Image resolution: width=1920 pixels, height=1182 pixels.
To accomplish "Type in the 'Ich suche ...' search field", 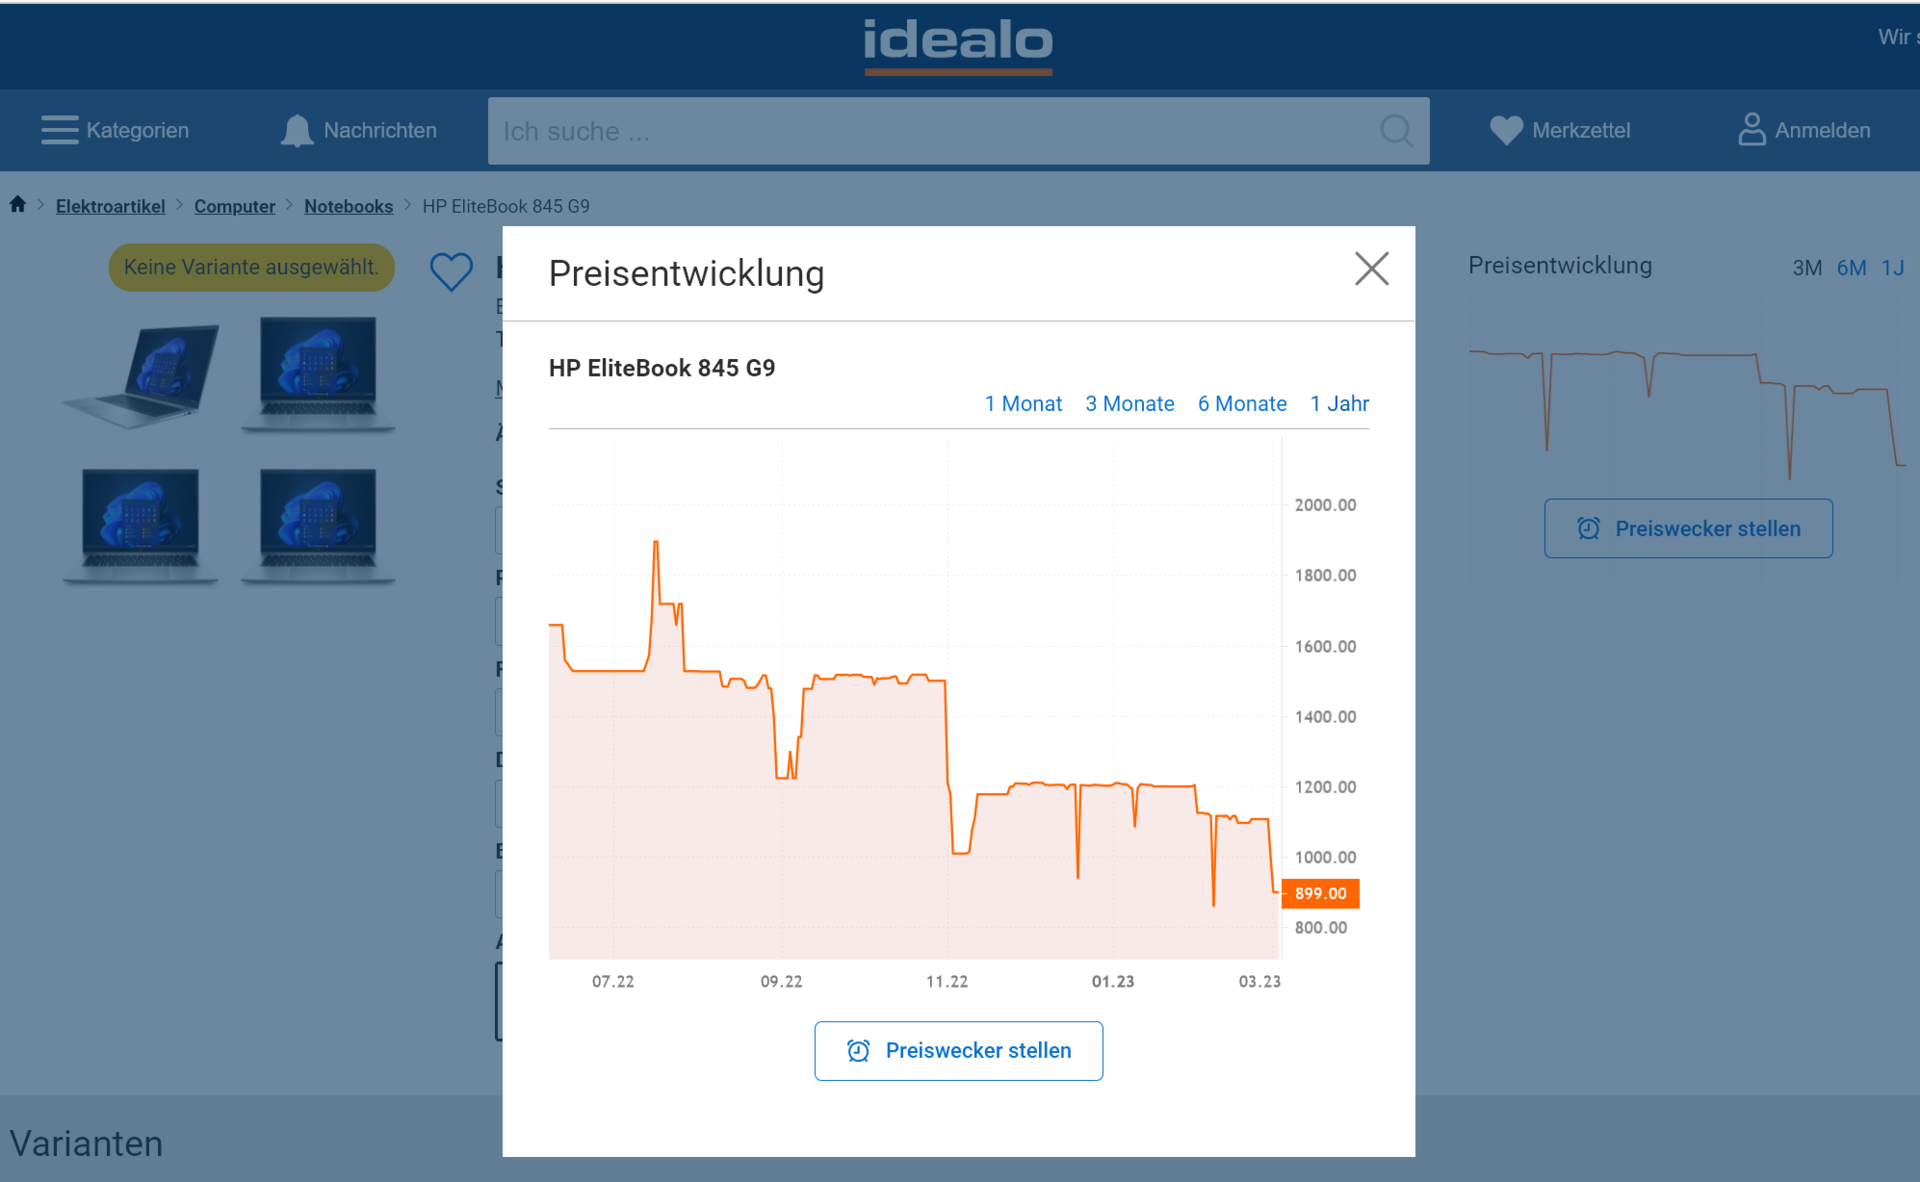I will (930, 131).
